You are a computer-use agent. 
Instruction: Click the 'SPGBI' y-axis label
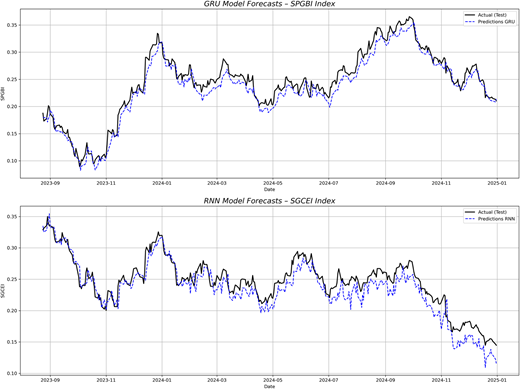[x=3, y=94]
